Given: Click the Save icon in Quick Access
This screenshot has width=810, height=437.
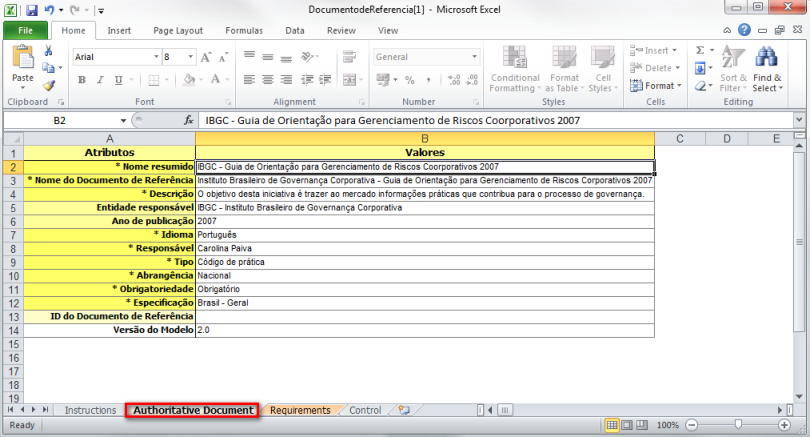Looking at the screenshot, I should (x=32, y=10).
